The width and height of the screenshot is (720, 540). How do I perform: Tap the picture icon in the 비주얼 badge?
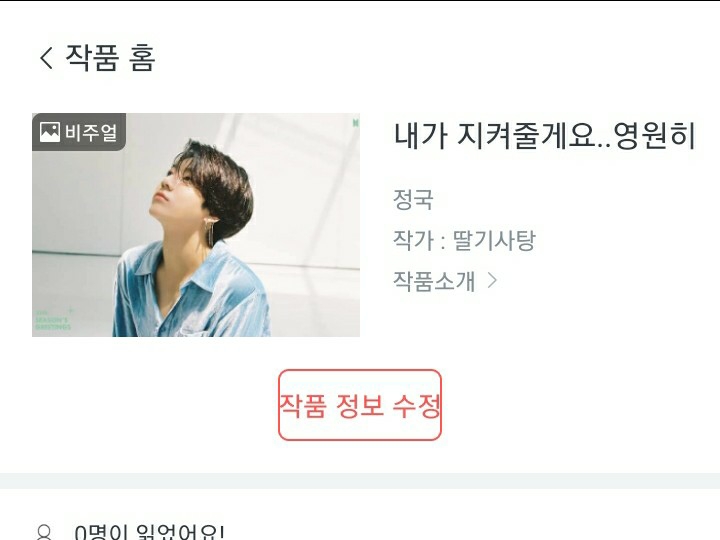[x=50, y=132]
